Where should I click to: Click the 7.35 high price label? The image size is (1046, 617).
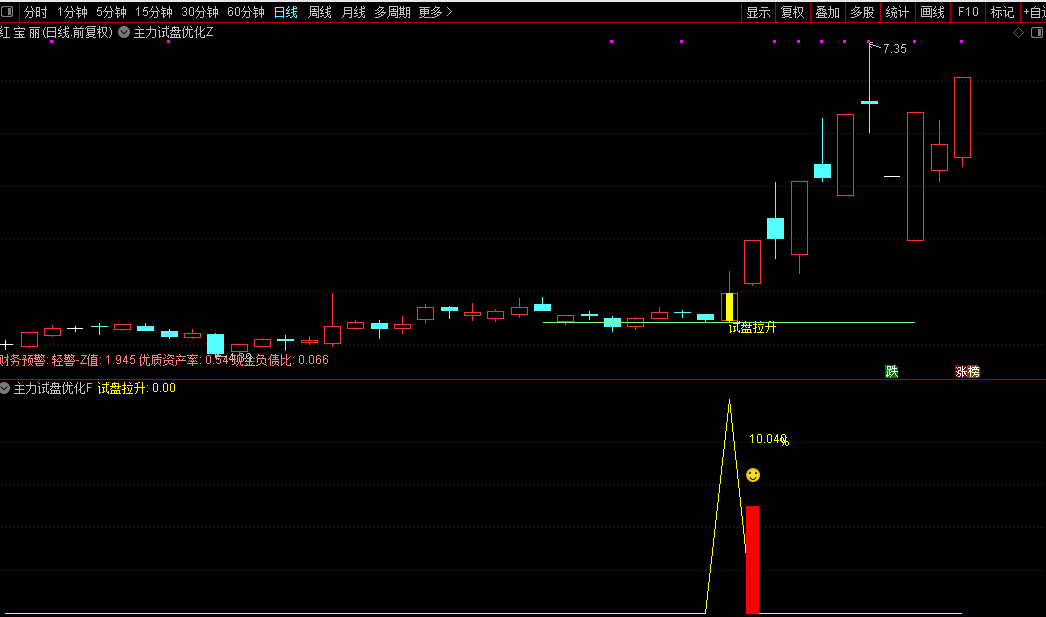(x=895, y=49)
